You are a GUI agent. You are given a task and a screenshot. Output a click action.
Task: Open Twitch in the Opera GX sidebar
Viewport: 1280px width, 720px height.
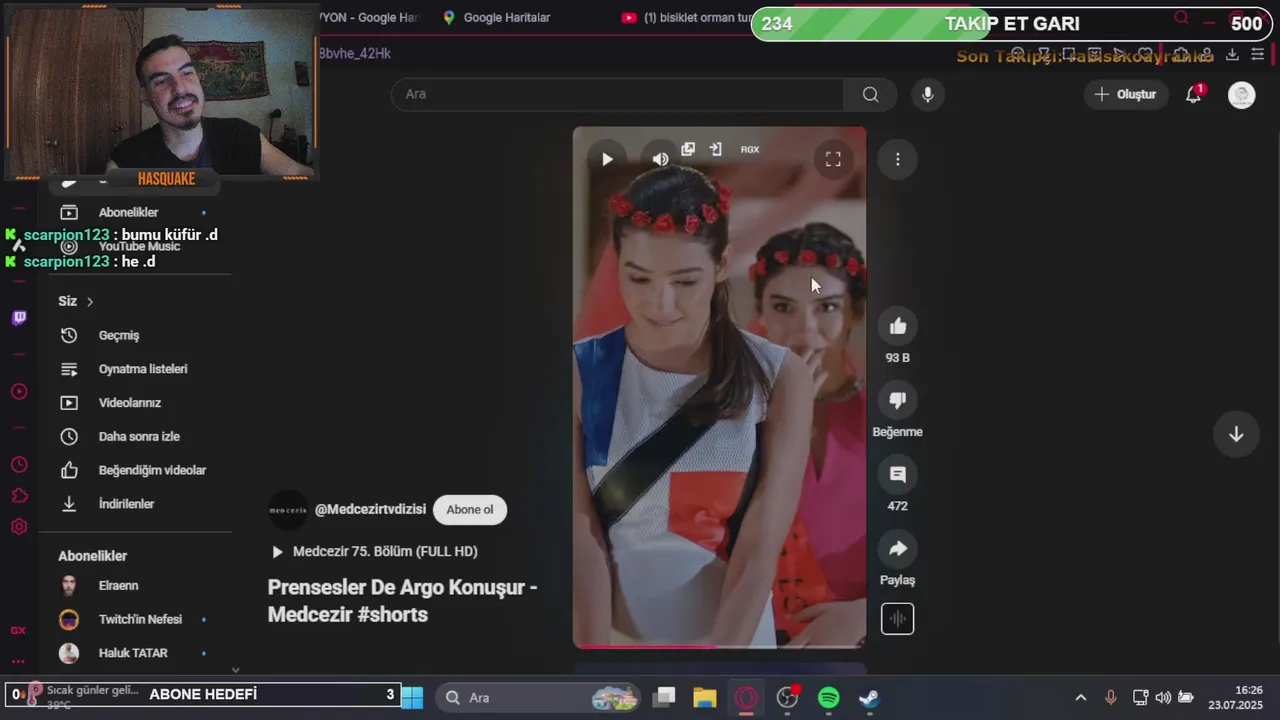(x=19, y=318)
